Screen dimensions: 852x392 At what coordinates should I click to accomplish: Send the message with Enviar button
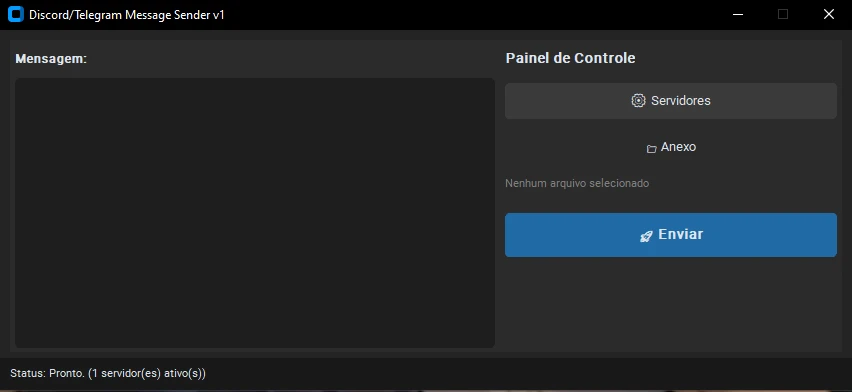(x=671, y=235)
